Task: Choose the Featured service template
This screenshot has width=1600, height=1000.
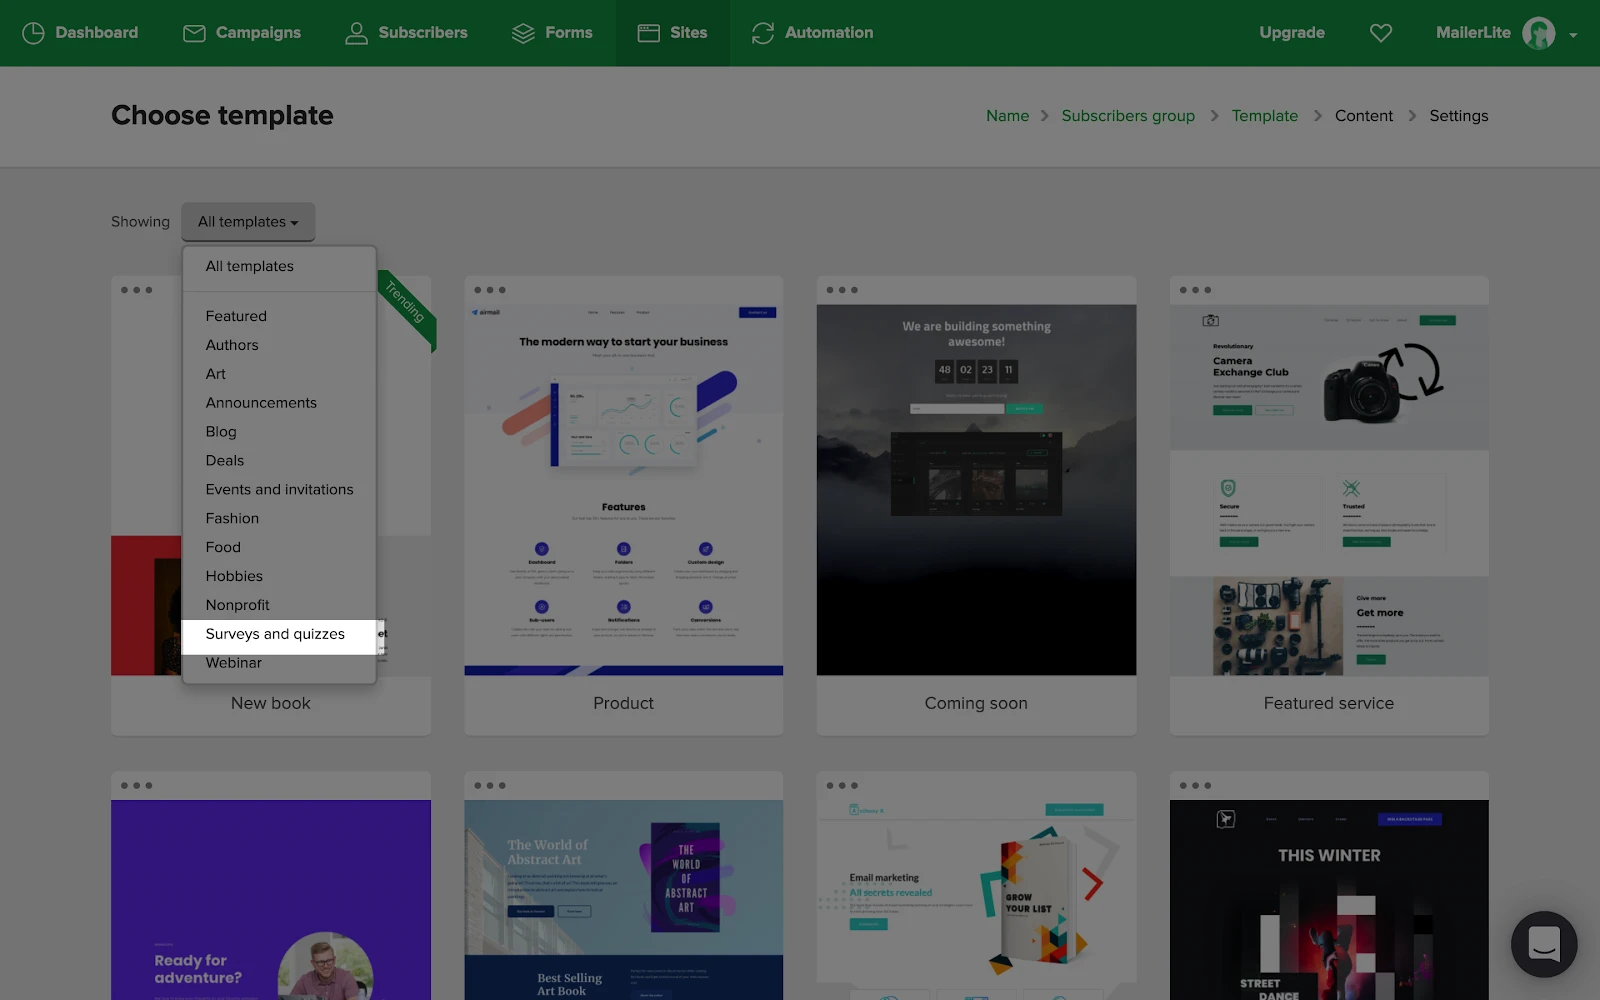Action: tap(1329, 490)
